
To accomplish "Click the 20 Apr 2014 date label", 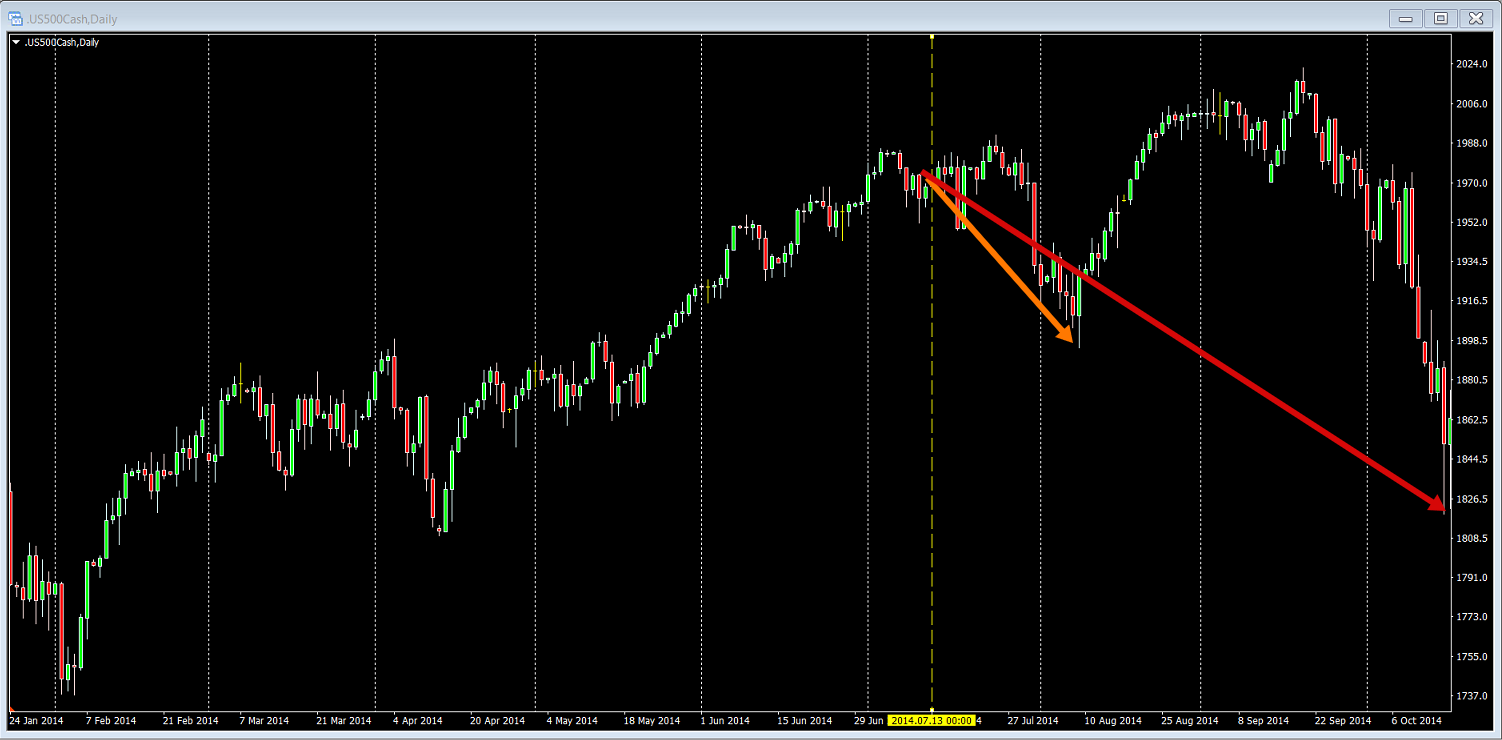I will point(497,720).
